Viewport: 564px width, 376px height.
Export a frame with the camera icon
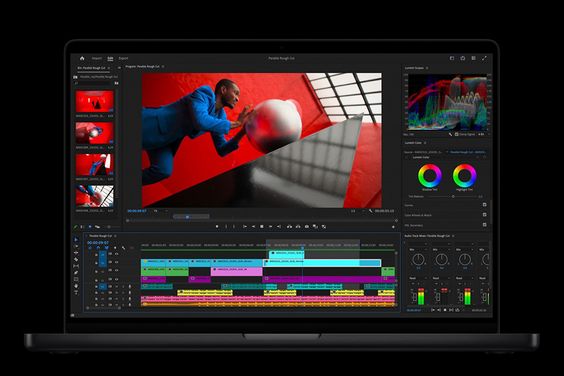click(x=306, y=226)
